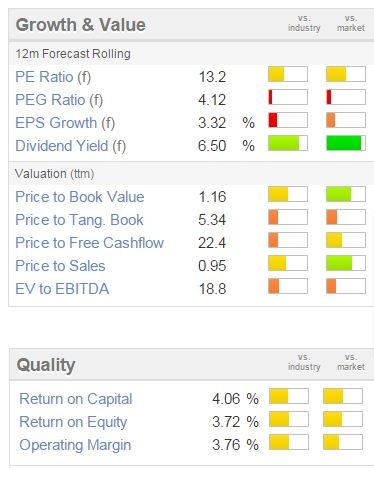Select the Price to Sales link
This screenshot has width=374, height=479.
[x=60, y=266]
